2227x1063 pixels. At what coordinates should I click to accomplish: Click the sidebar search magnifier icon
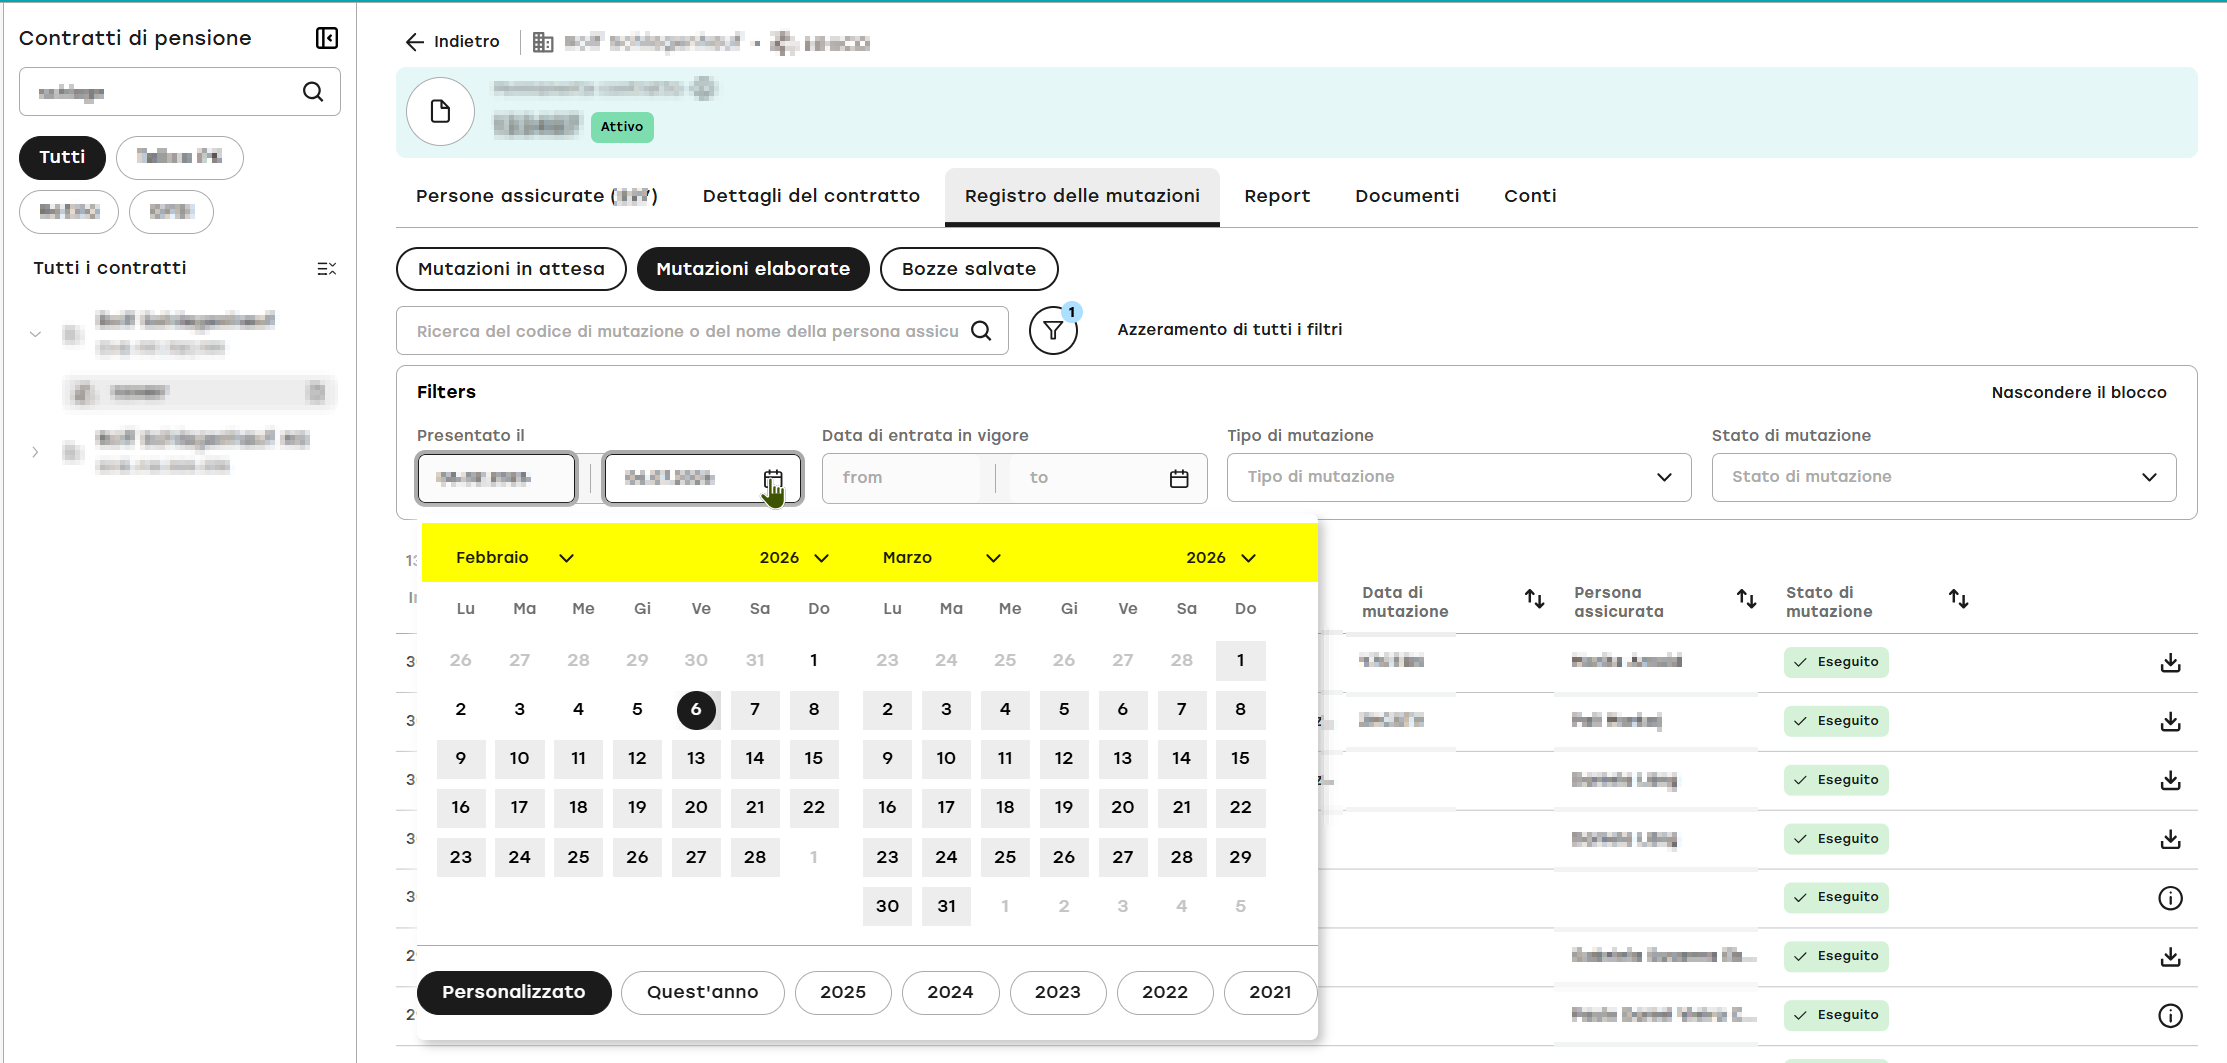point(313,92)
